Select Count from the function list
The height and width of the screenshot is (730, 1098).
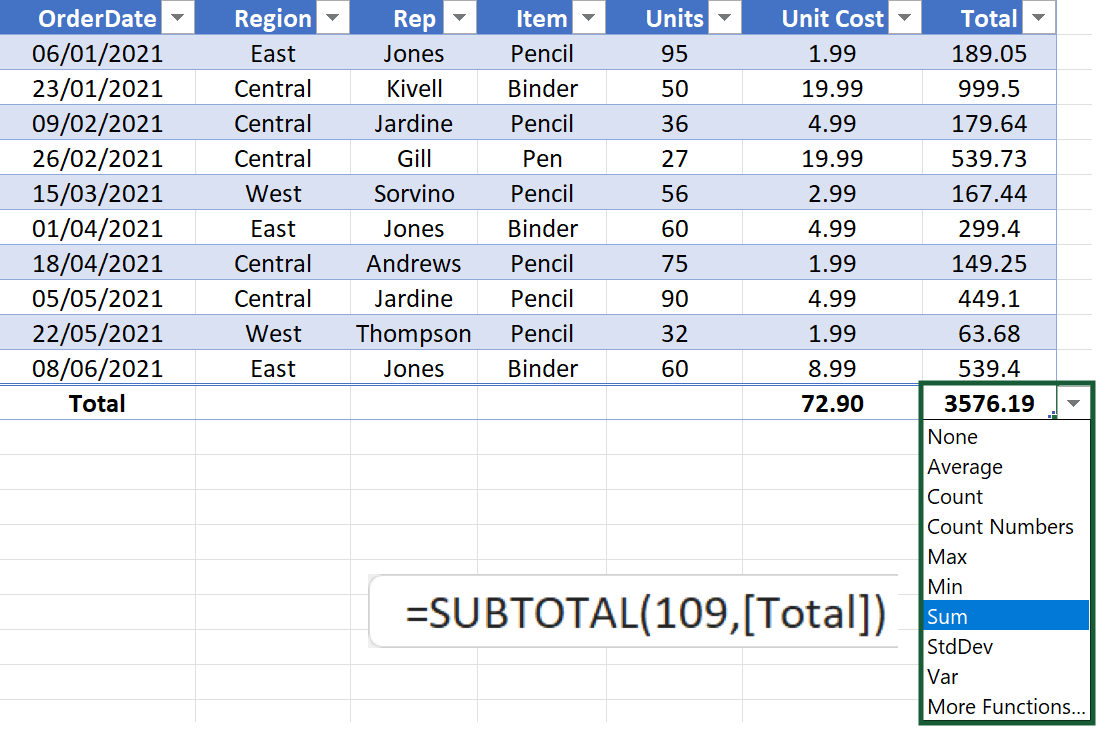point(955,497)
